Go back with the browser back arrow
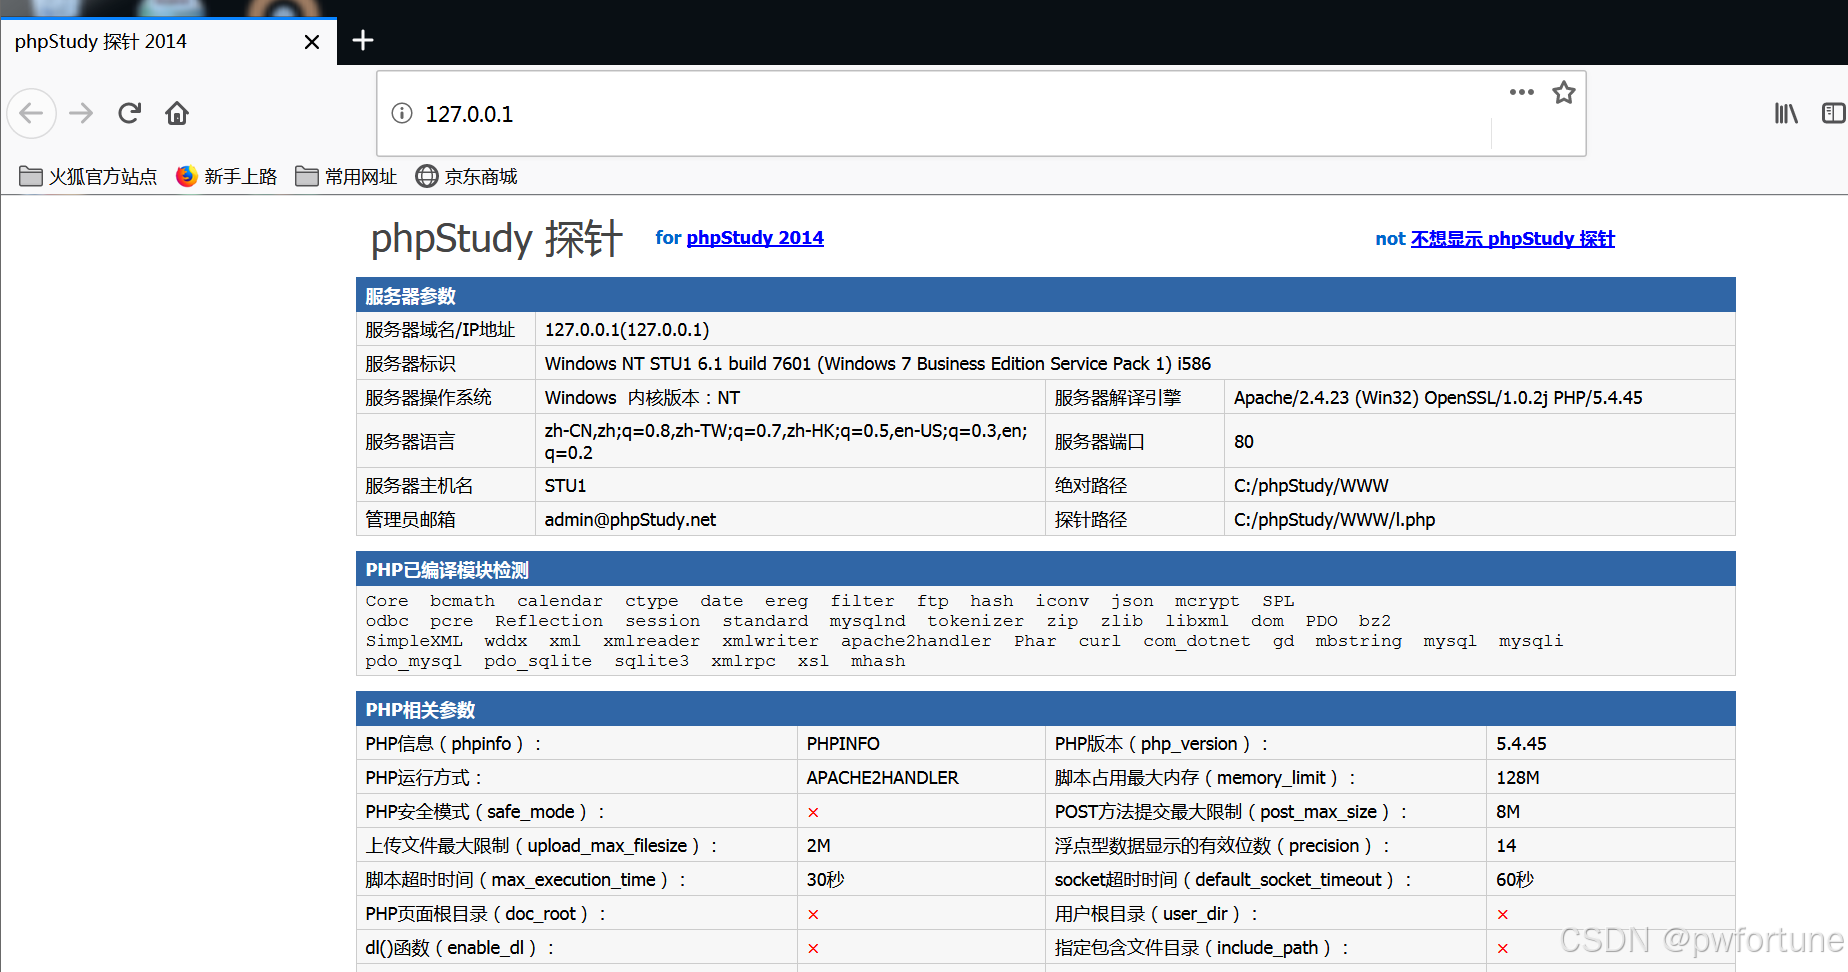 pos(31,113)
